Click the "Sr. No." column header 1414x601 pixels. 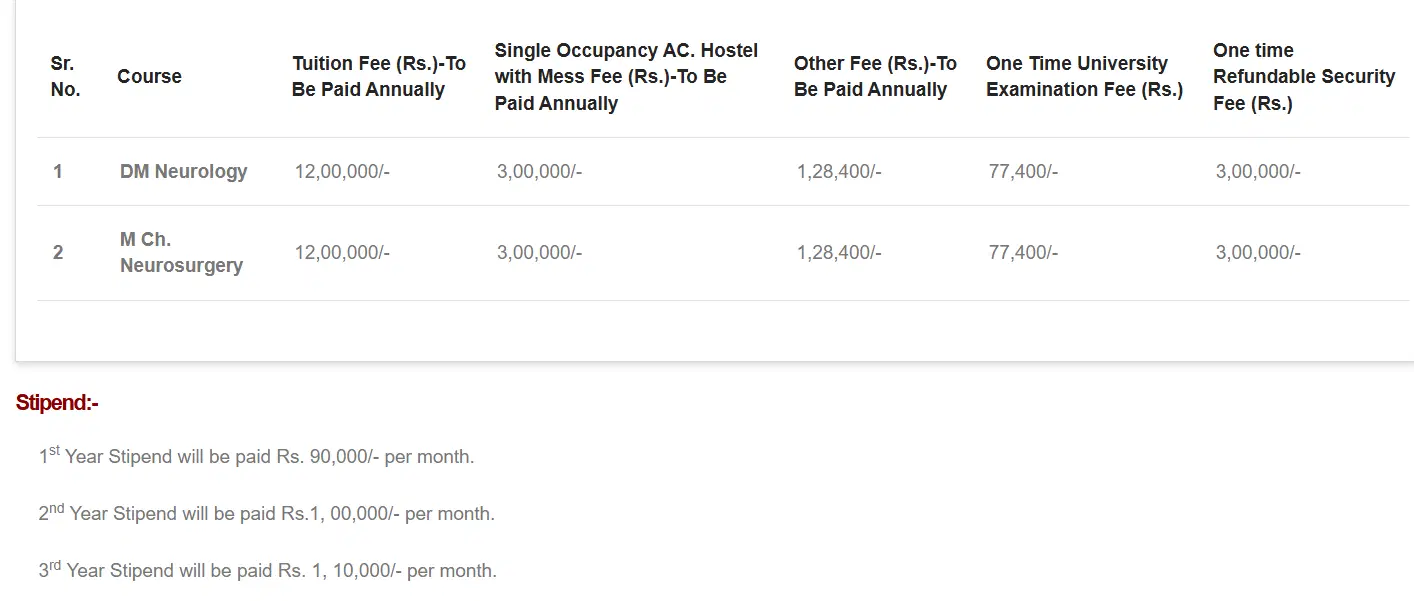point(65,77)
